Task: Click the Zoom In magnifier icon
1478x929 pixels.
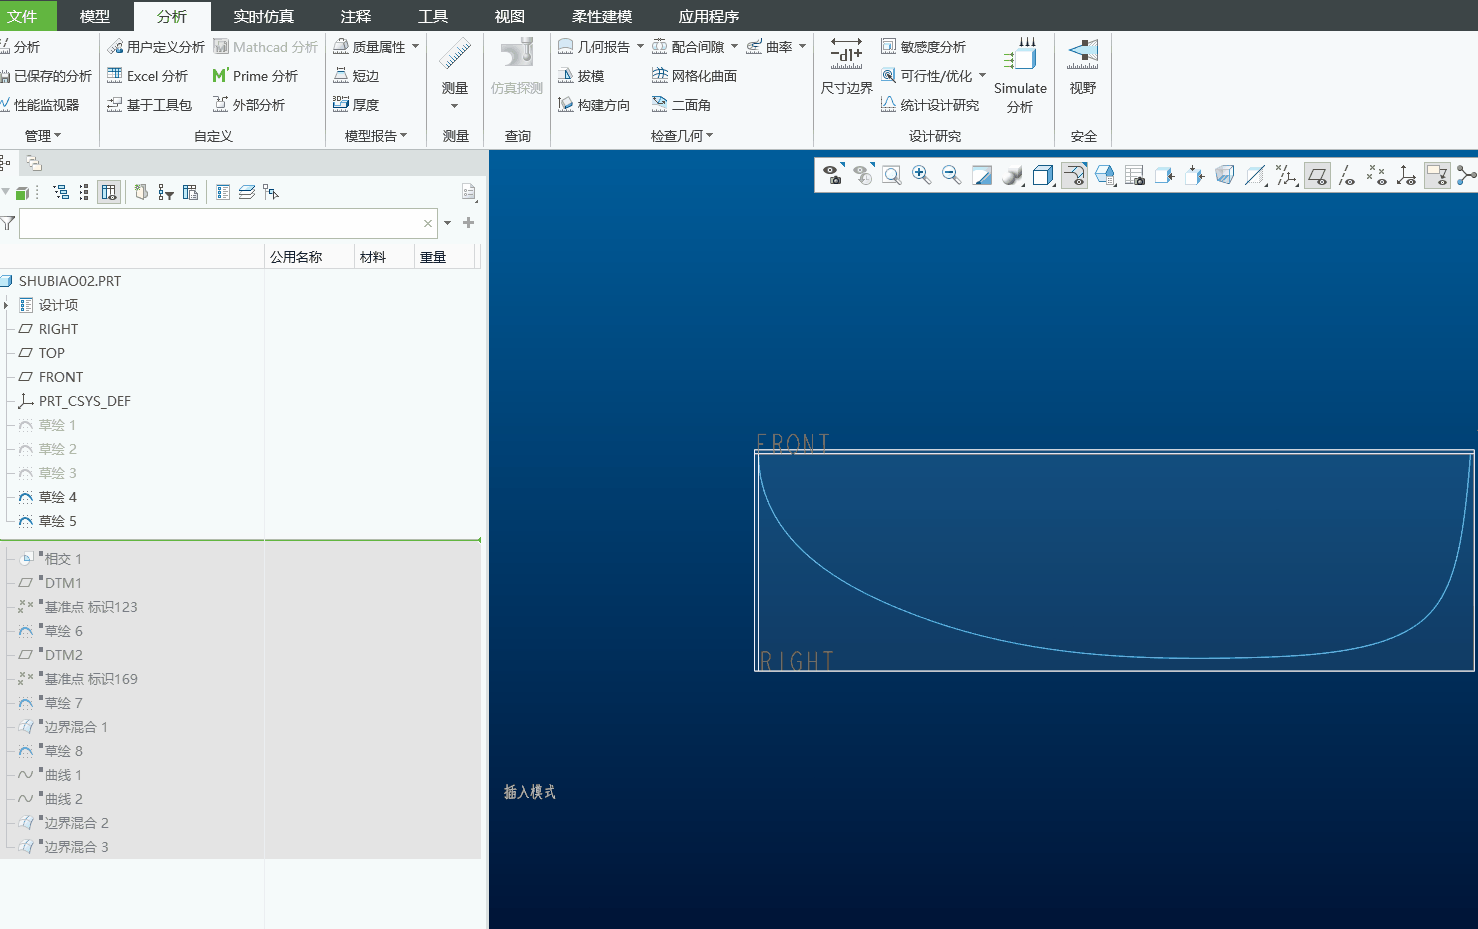Action: coord(921,176)
